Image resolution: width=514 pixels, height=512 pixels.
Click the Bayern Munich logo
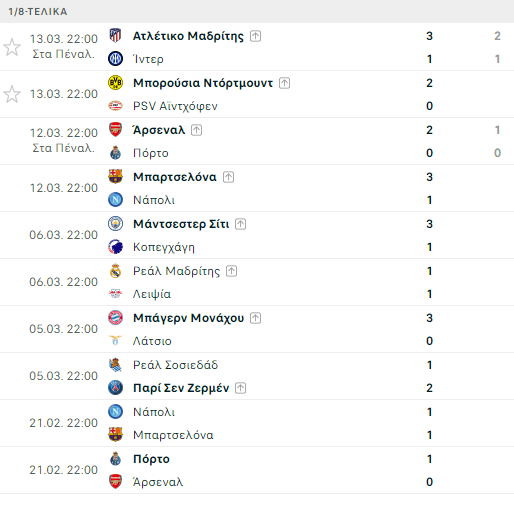coord(115,317)
